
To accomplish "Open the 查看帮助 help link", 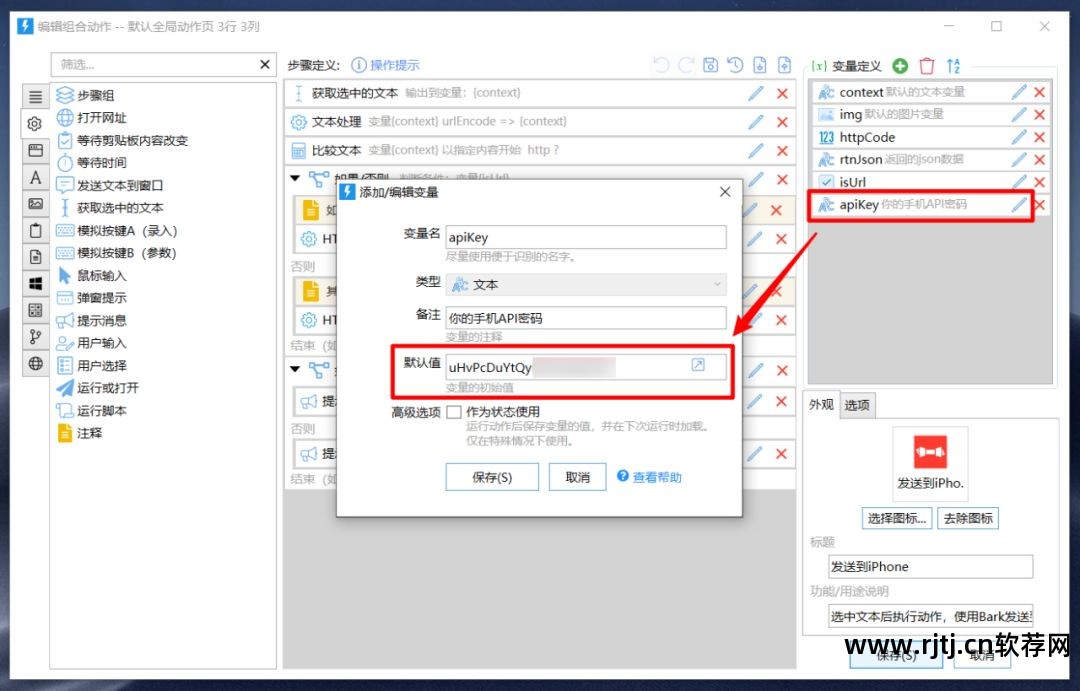I will [649, 477].
